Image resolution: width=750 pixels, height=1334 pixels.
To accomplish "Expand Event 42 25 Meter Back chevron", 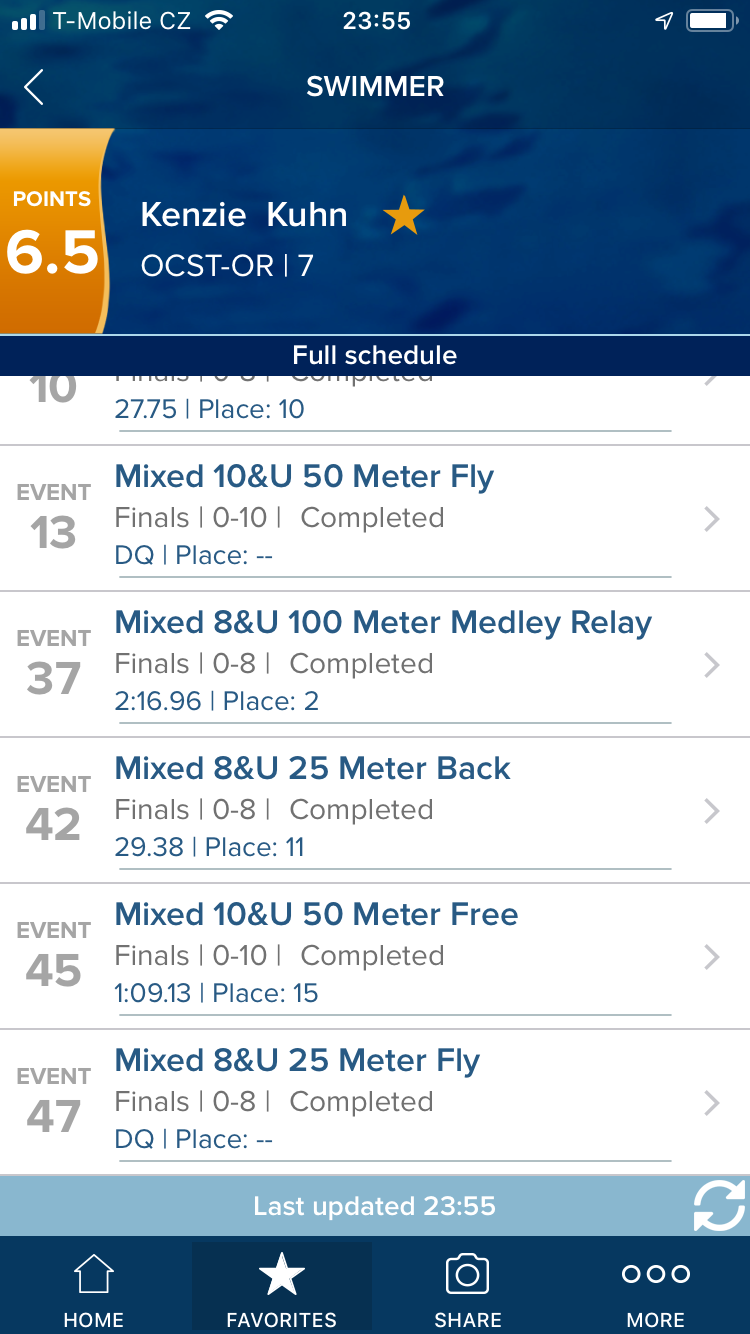I will (712, 810).
